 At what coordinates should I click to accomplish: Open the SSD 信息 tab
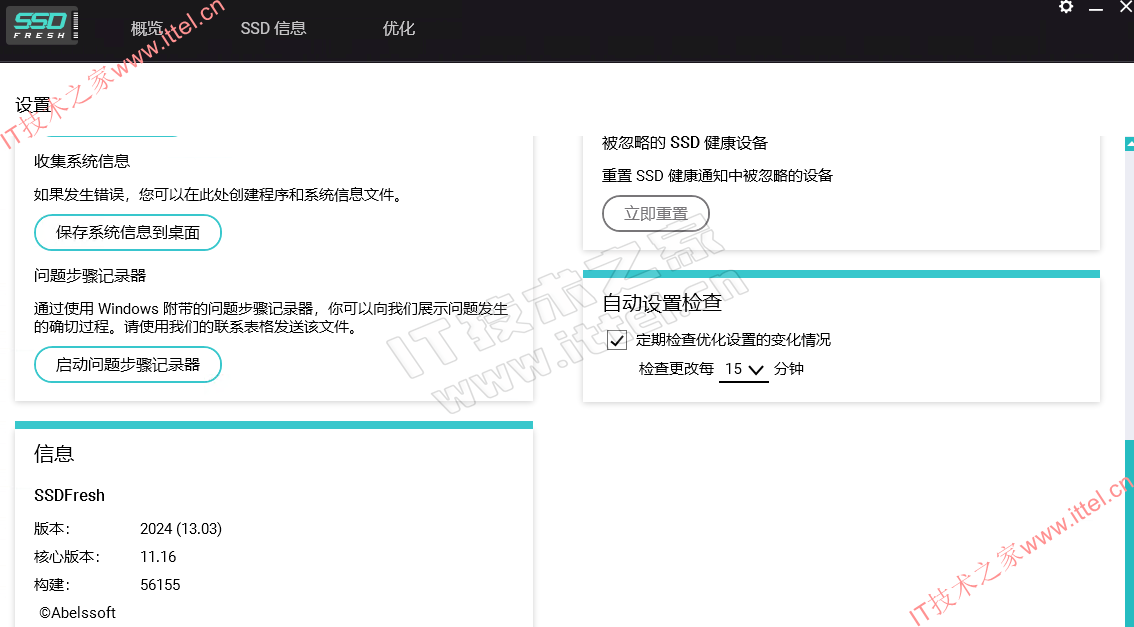coord(273,28)
